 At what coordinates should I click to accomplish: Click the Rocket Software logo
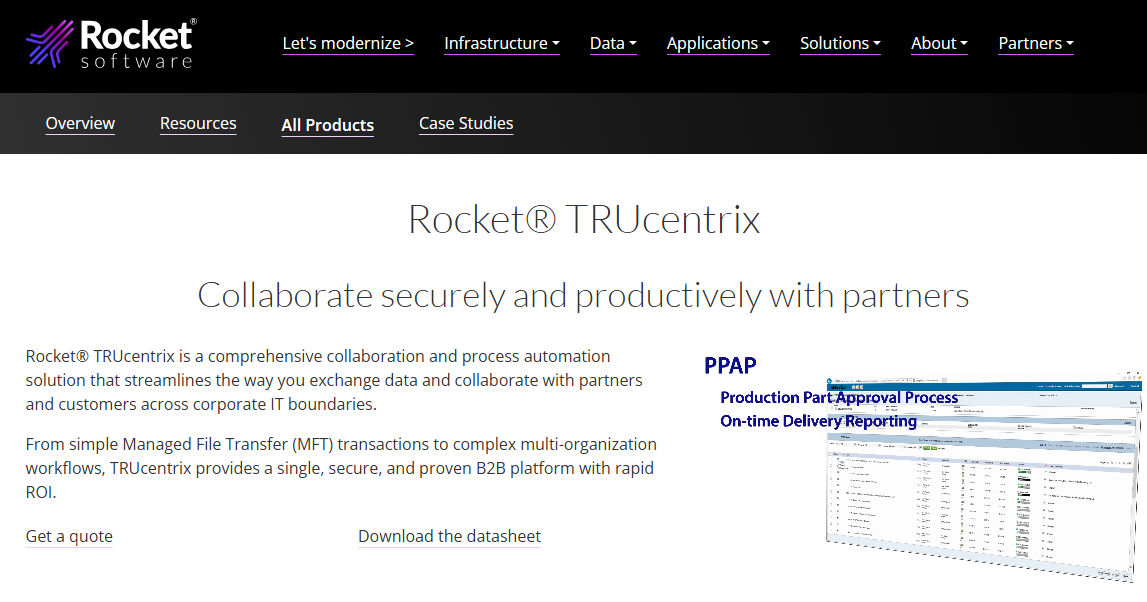[111, 44]
